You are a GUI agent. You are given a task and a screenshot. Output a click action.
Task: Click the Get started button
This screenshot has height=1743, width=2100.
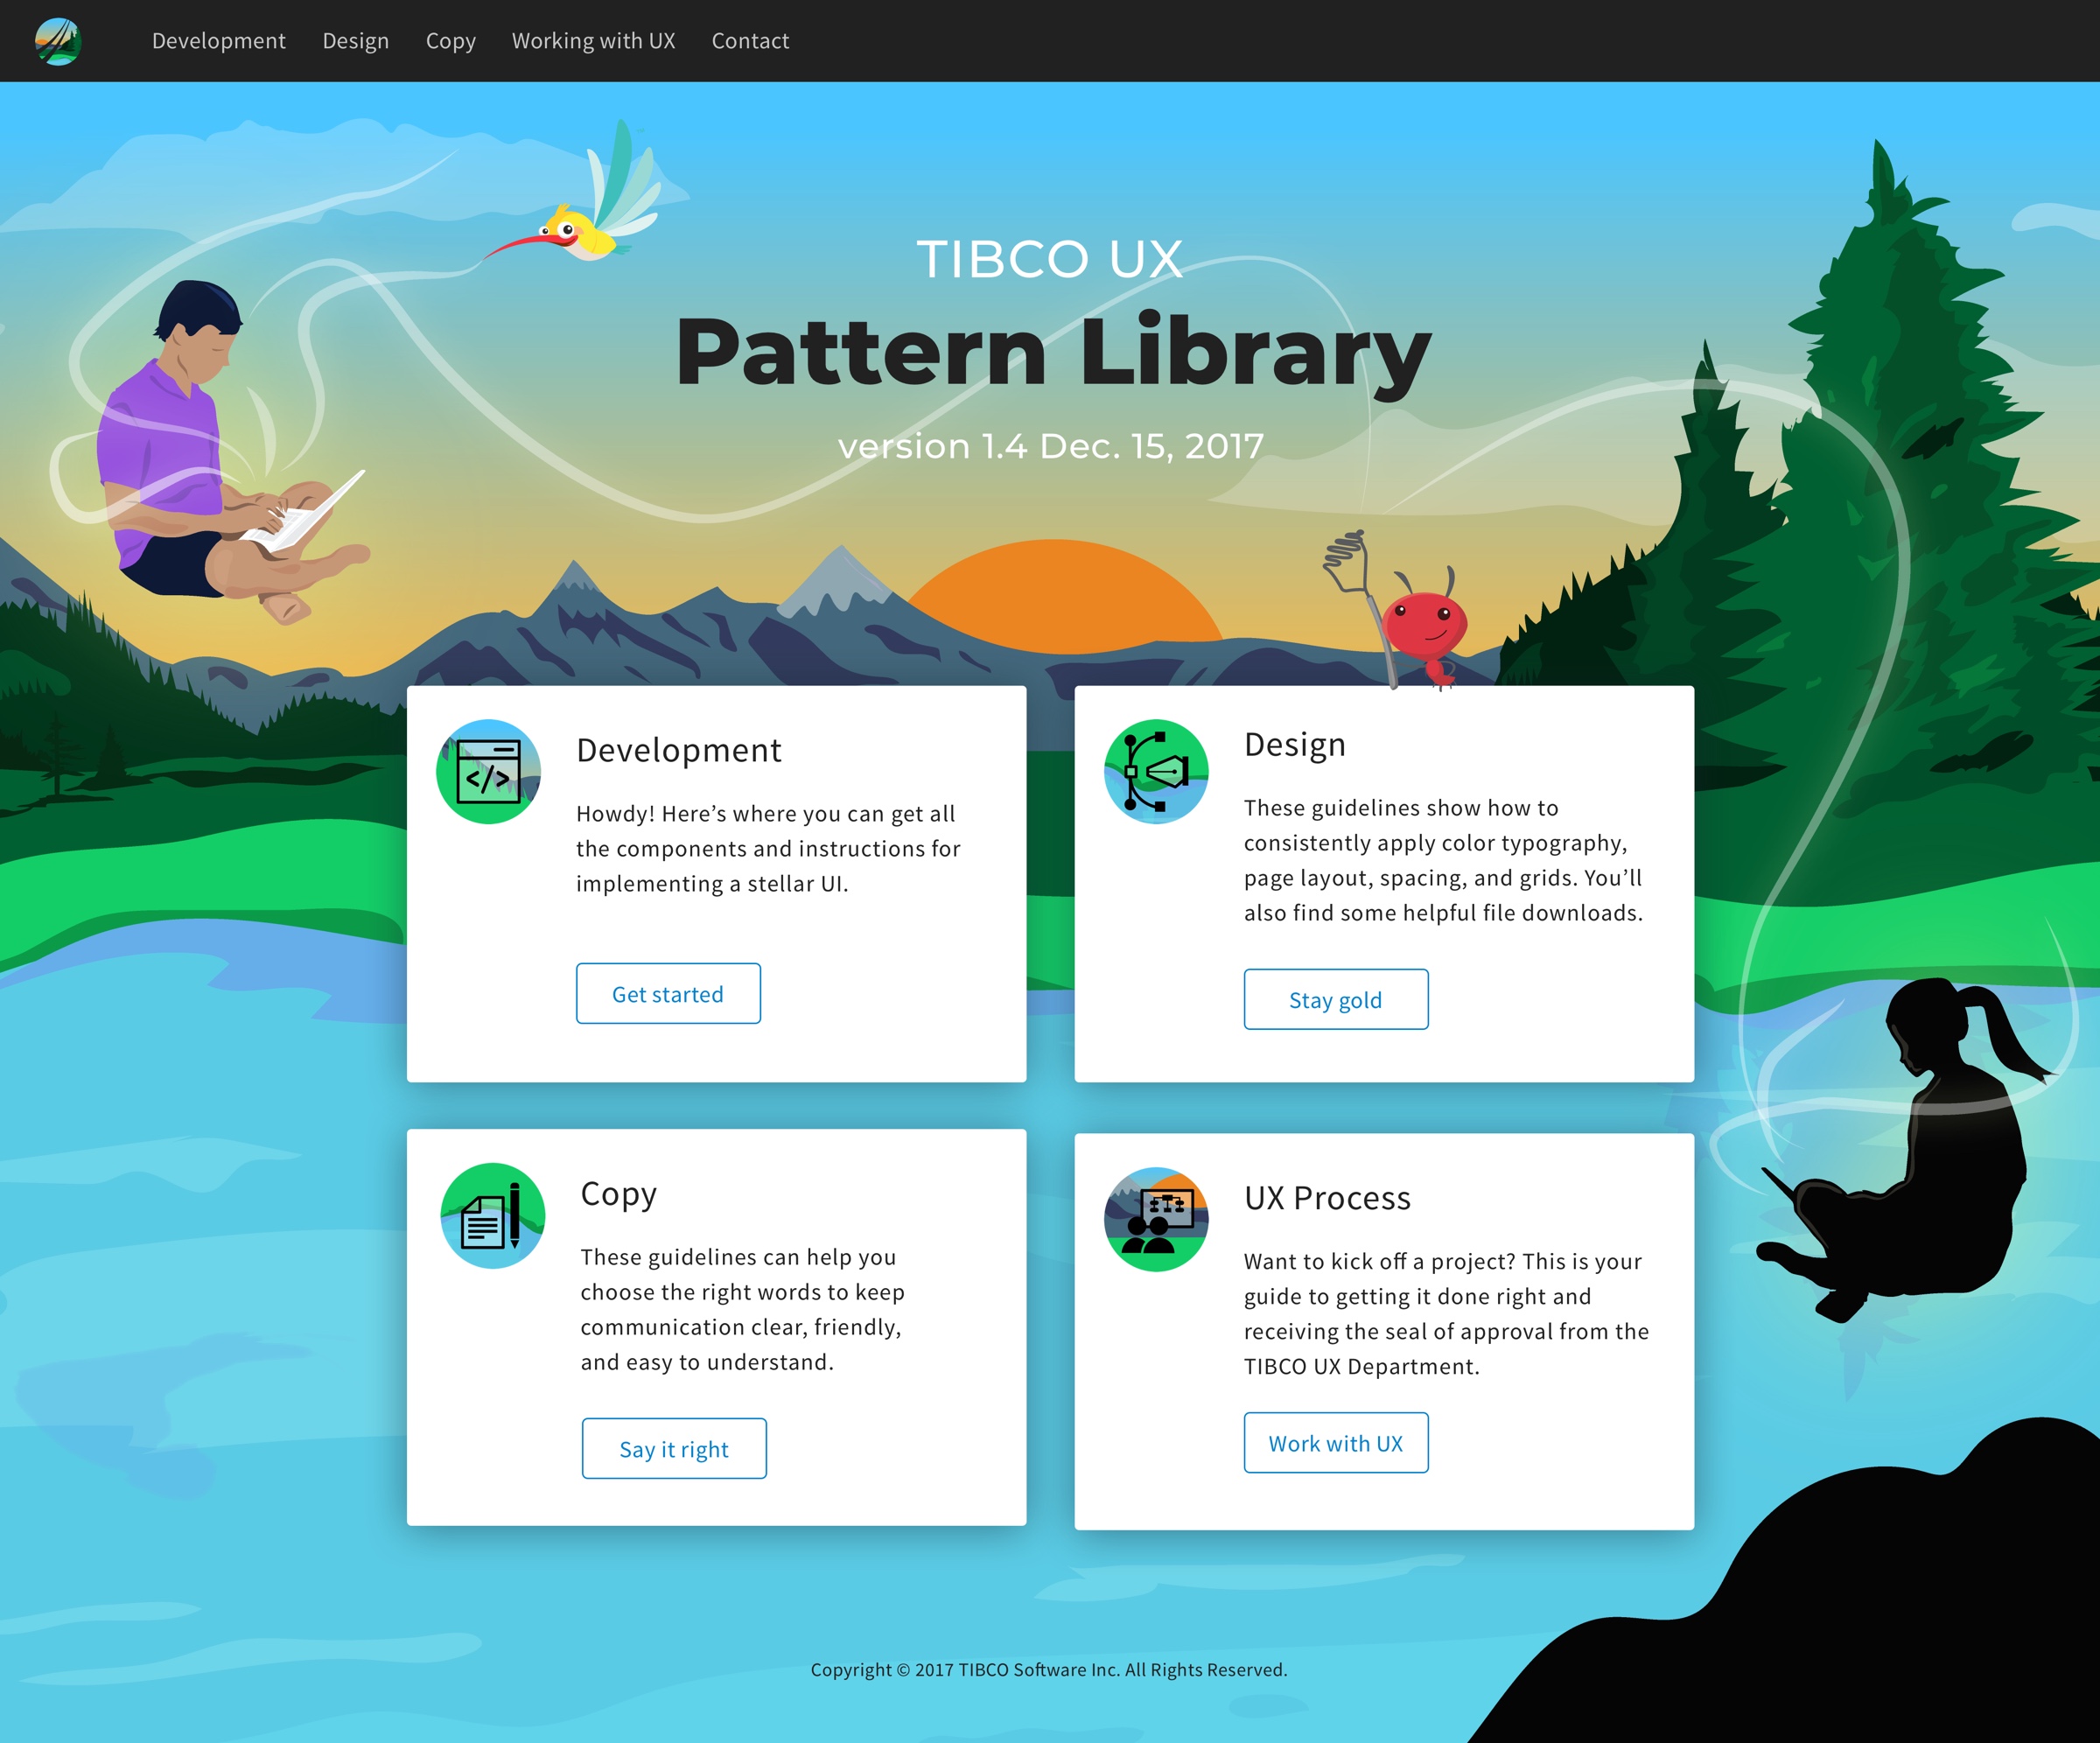pyautogui.click(x=668, y=993)
